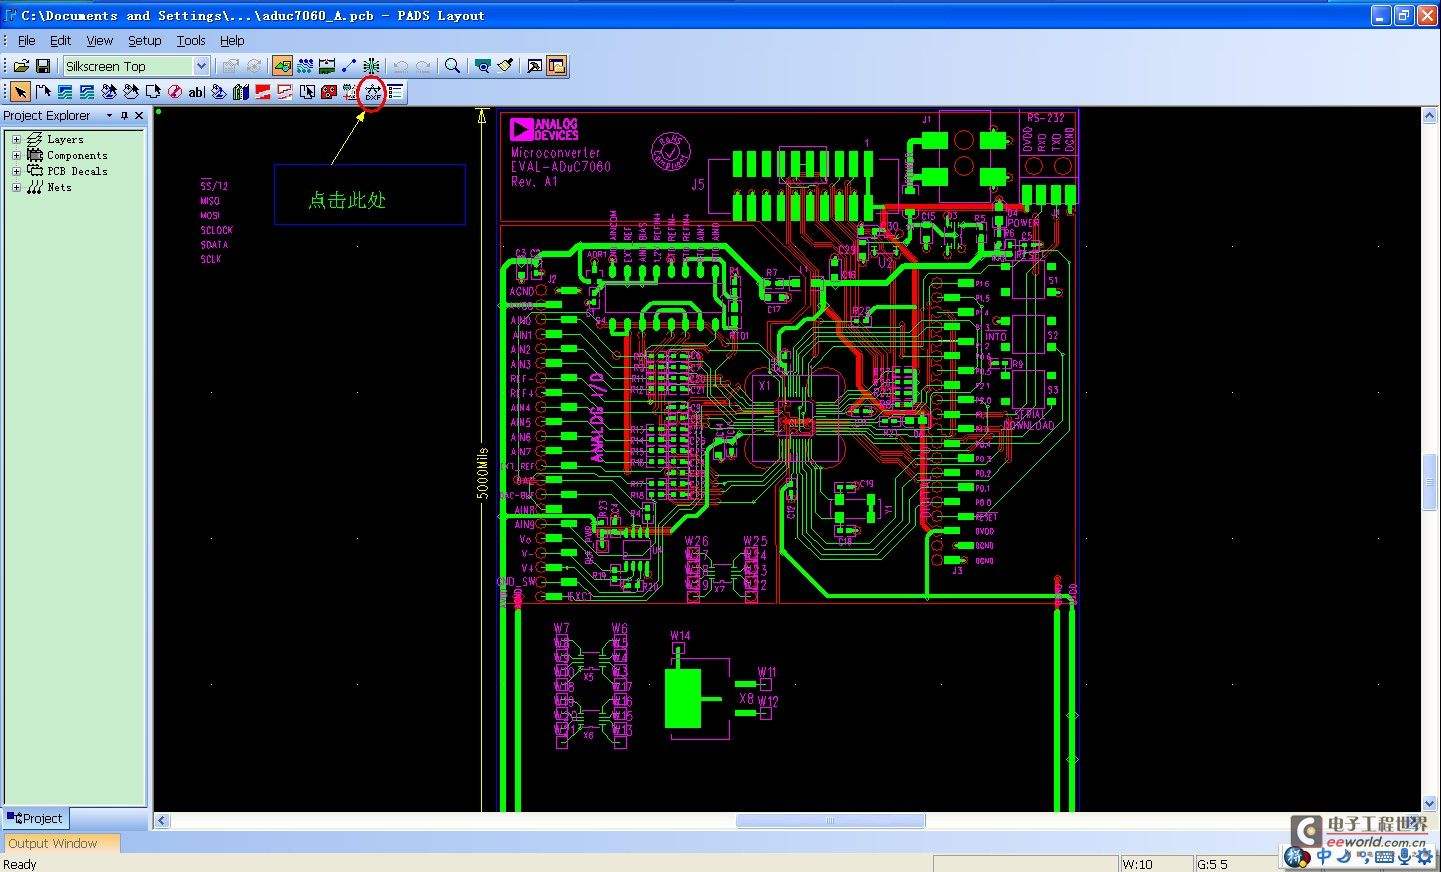Save the PCB design file
This screenshot has width=1441, height=872.
(43, 66)
